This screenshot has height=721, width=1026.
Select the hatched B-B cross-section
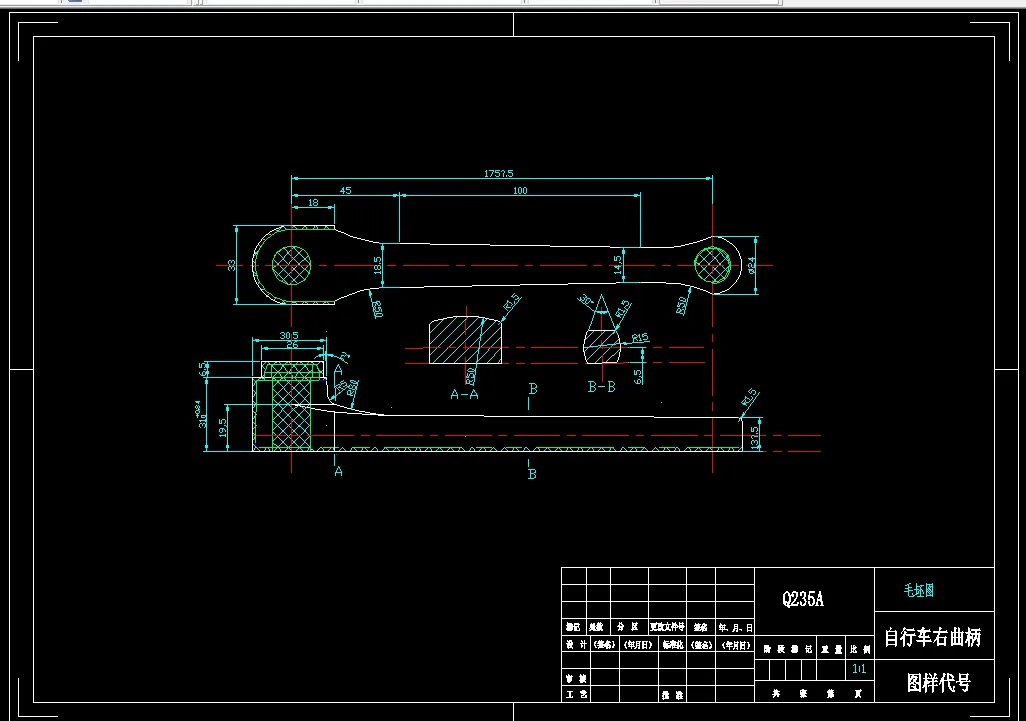coord(602,346)
